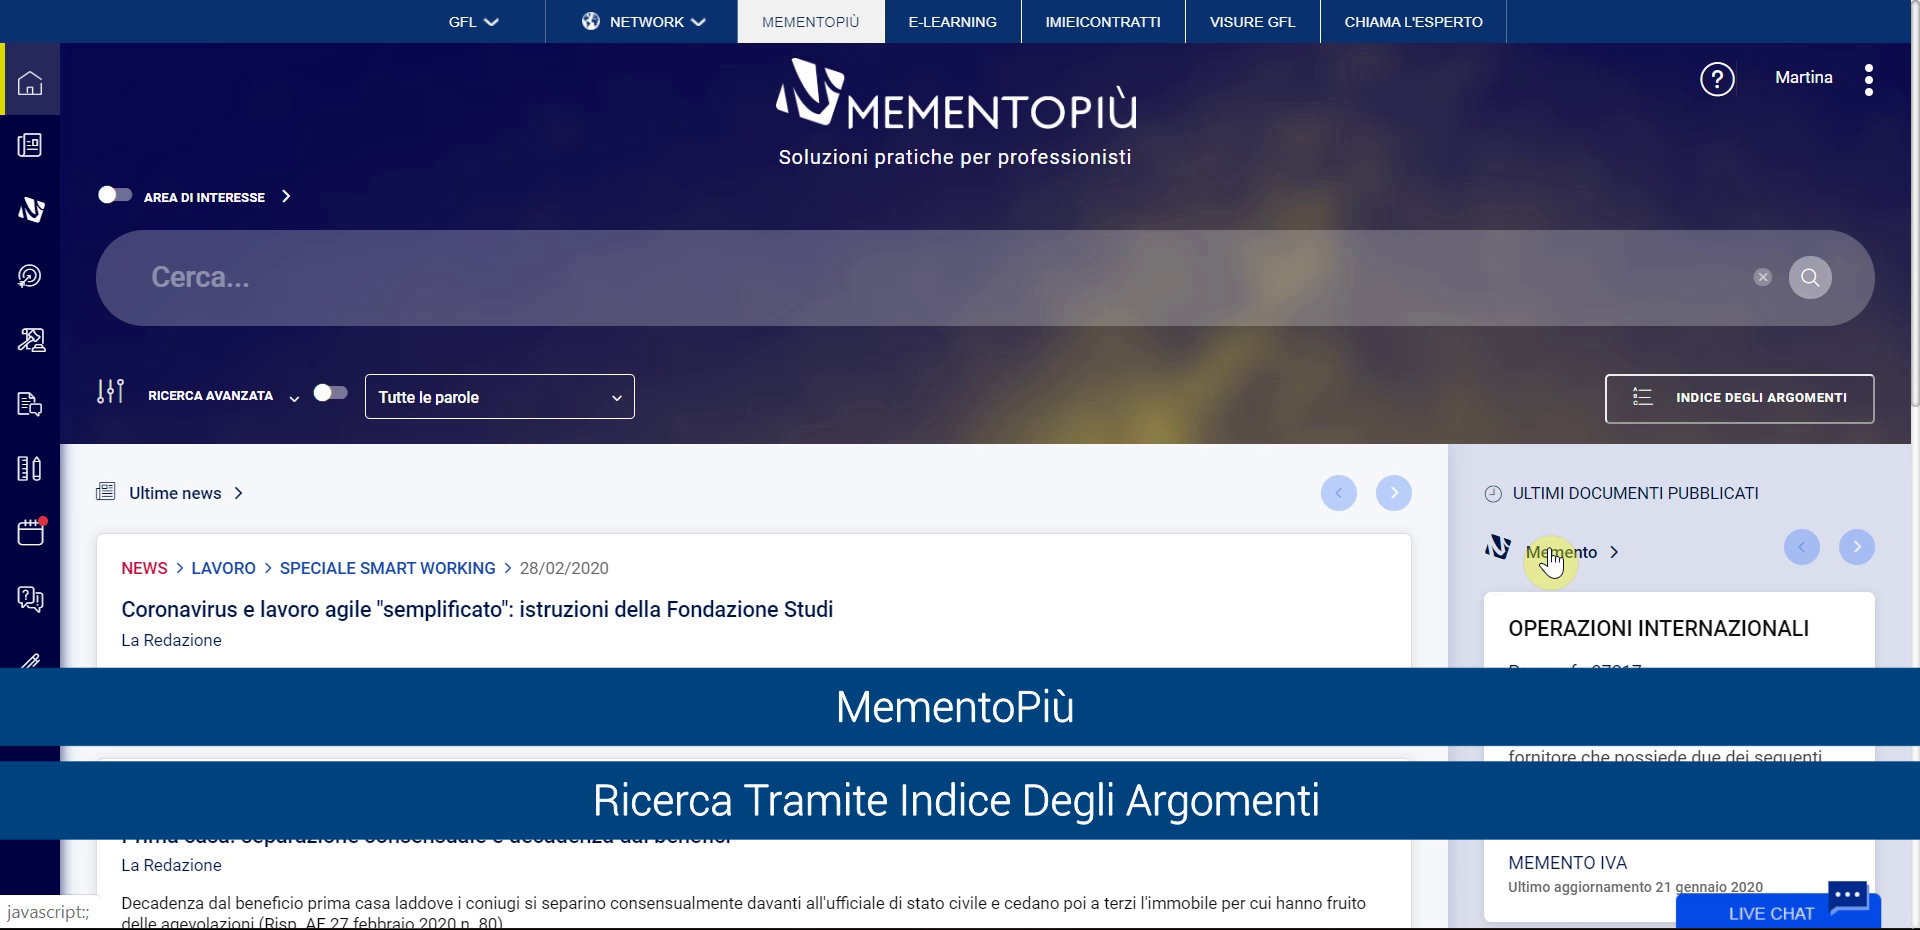Click the MementoPiù header logo
1920x930 pixels.
click(x=955, y=94)
